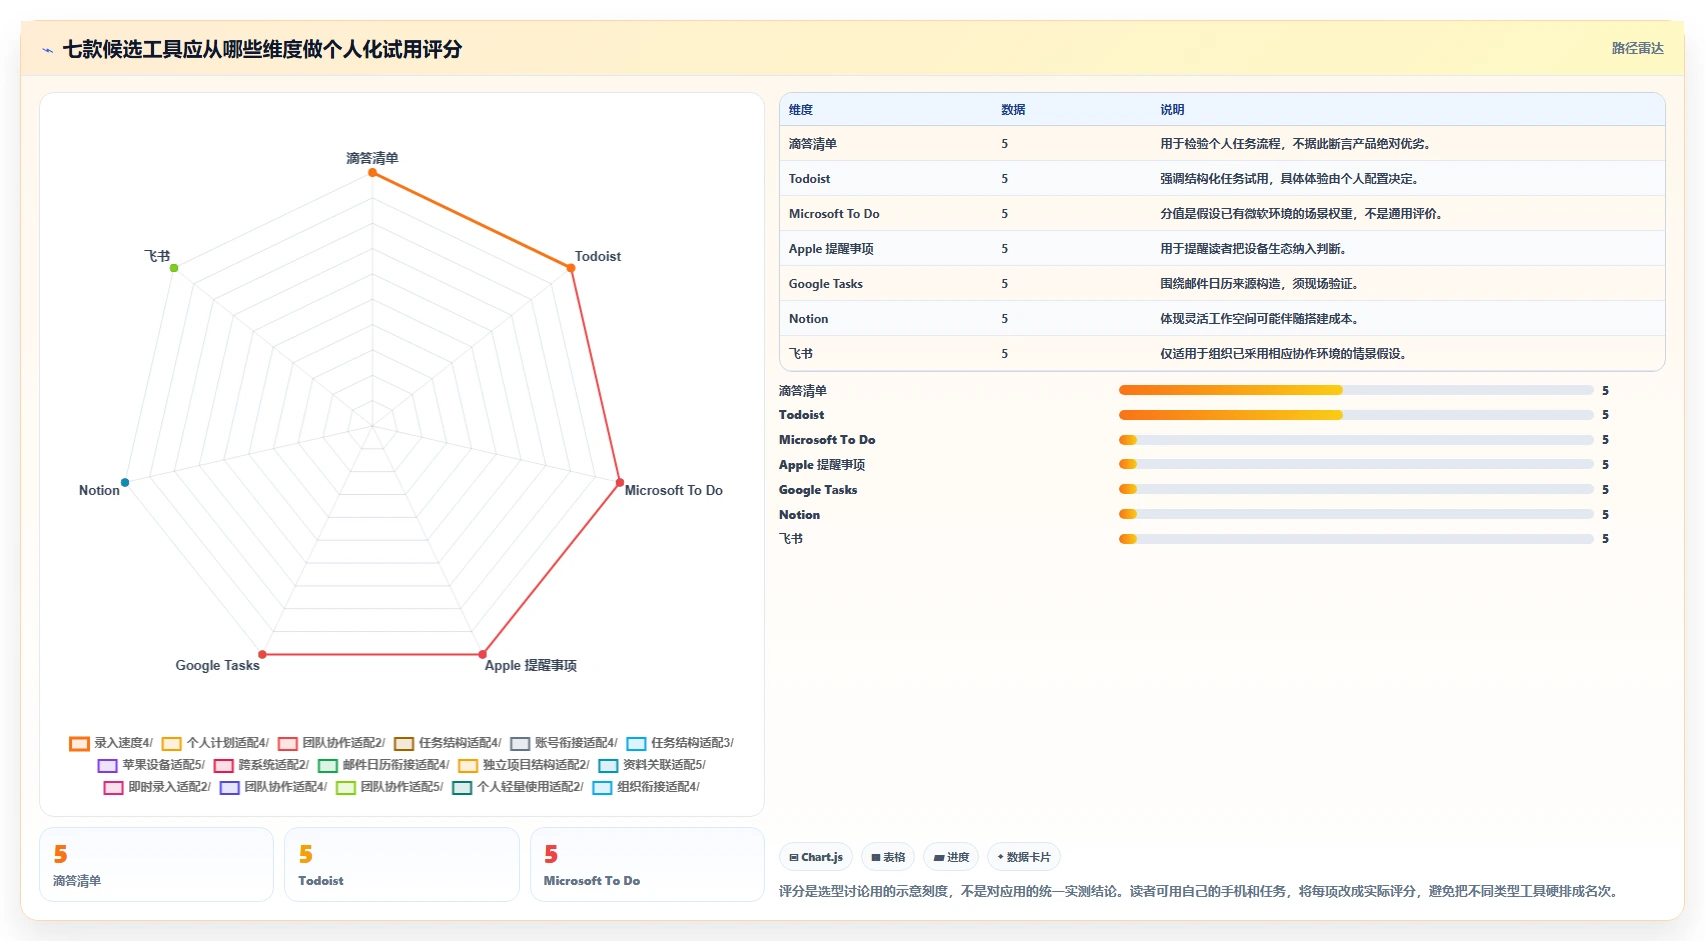Click the 滴答清单 data point on the radar
1705x941 pixels.
(372, 172)
